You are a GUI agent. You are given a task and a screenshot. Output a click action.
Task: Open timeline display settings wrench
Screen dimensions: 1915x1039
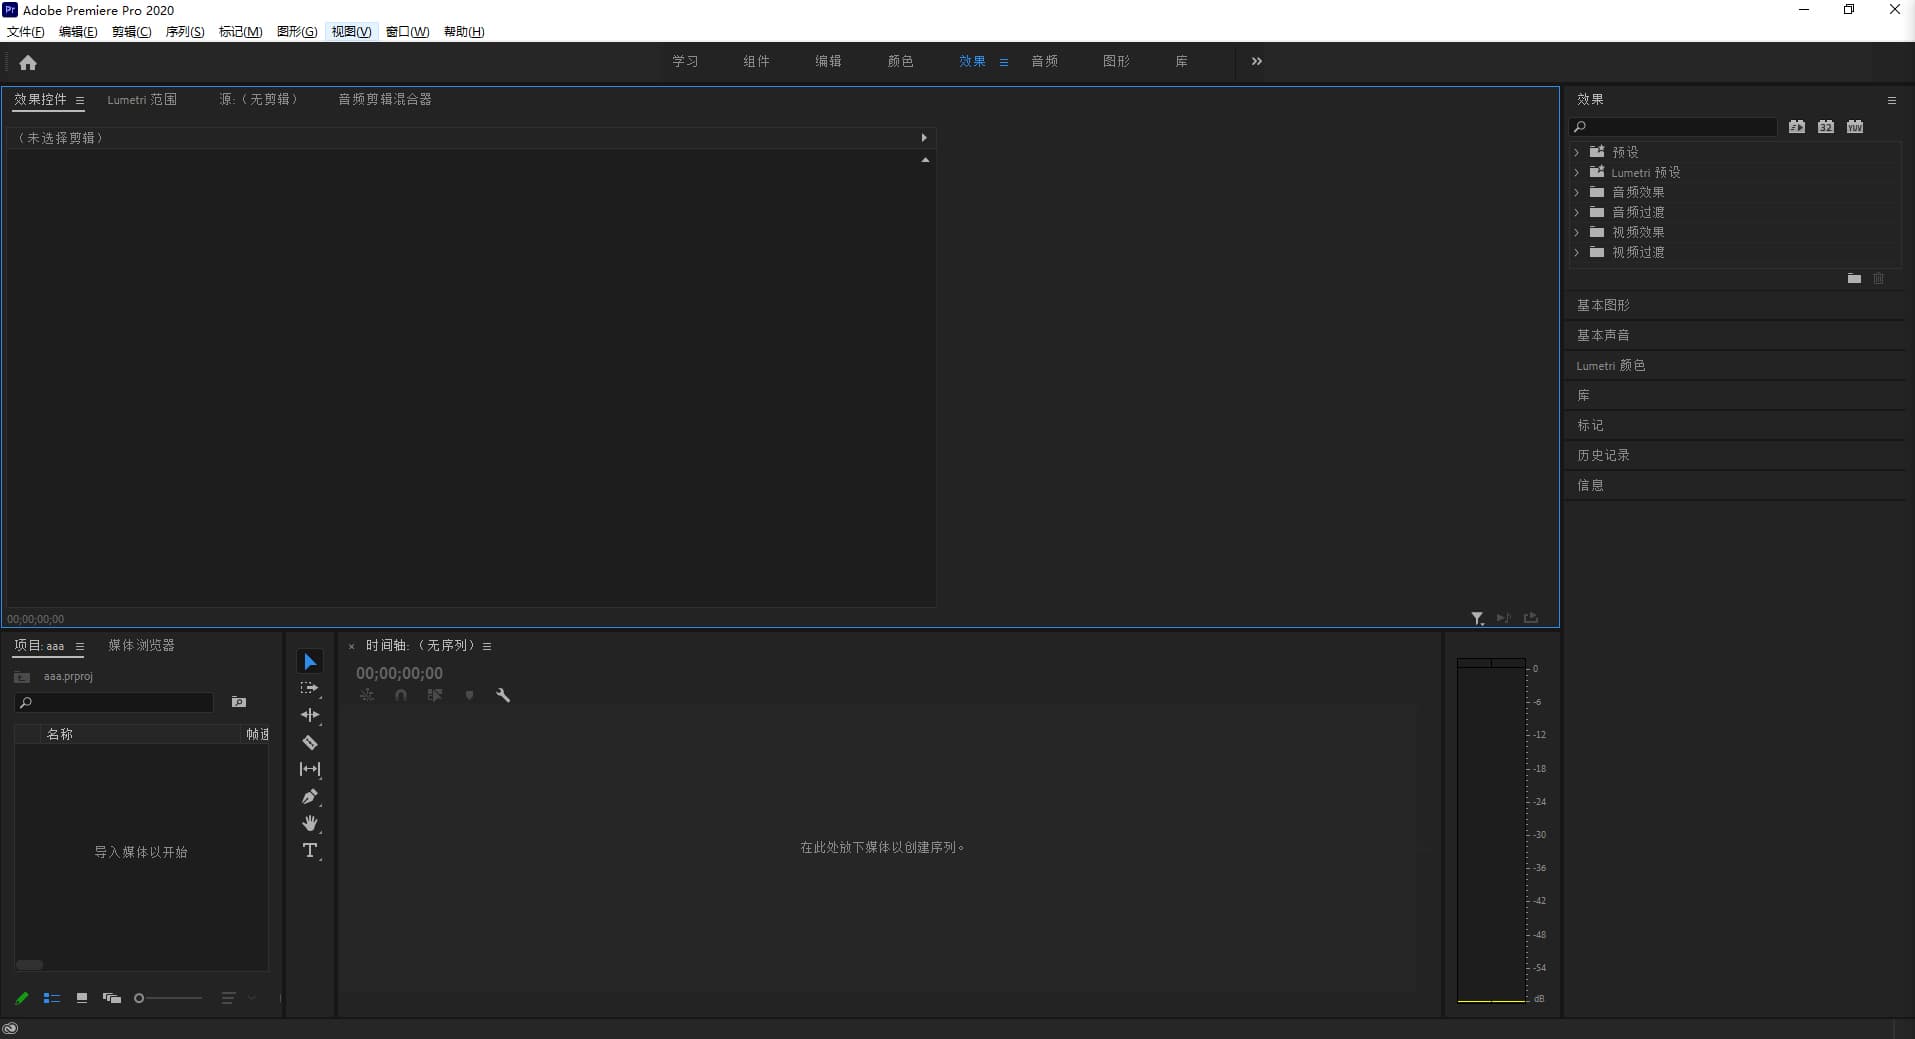coord(503,695)
